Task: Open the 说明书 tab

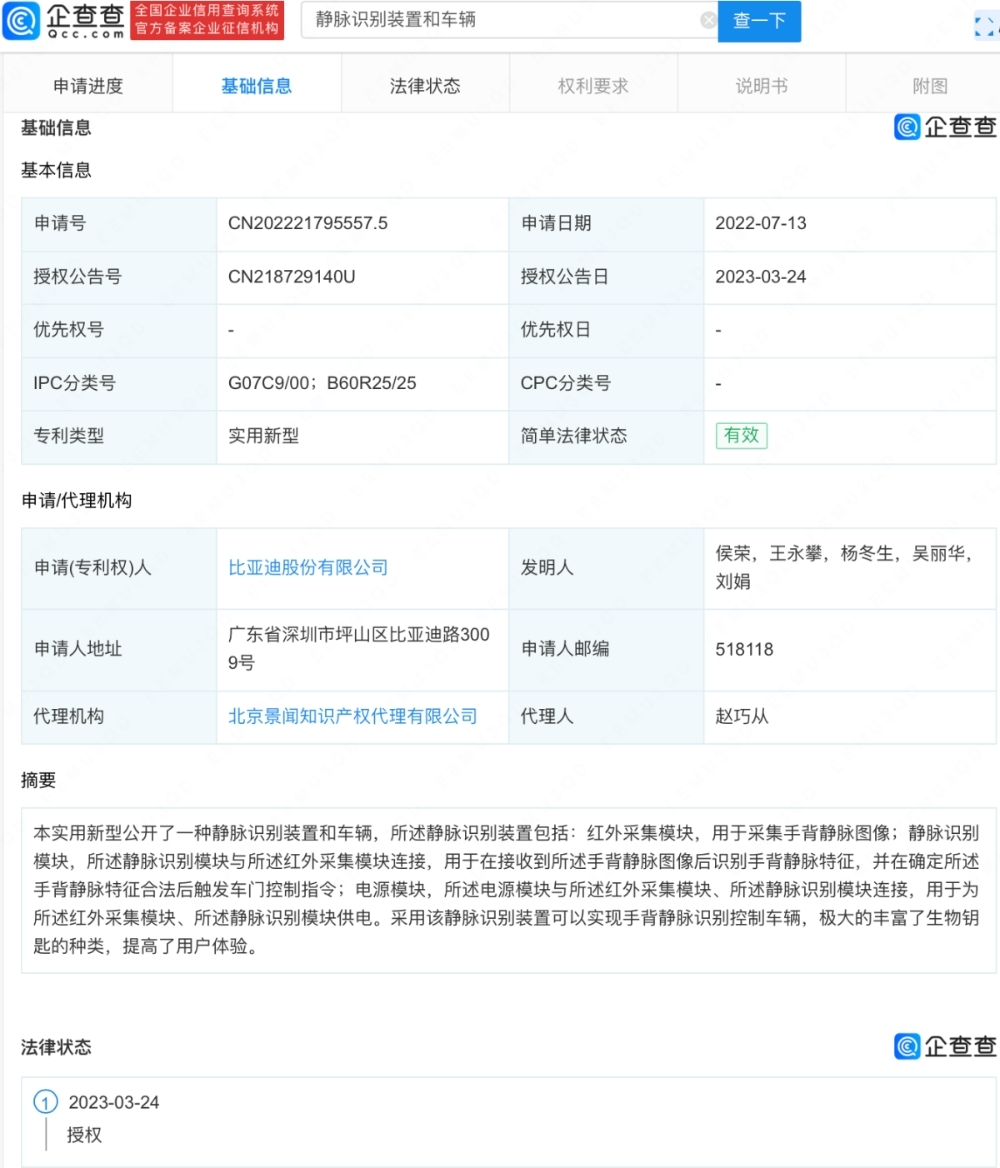Action: click(762, 86)
